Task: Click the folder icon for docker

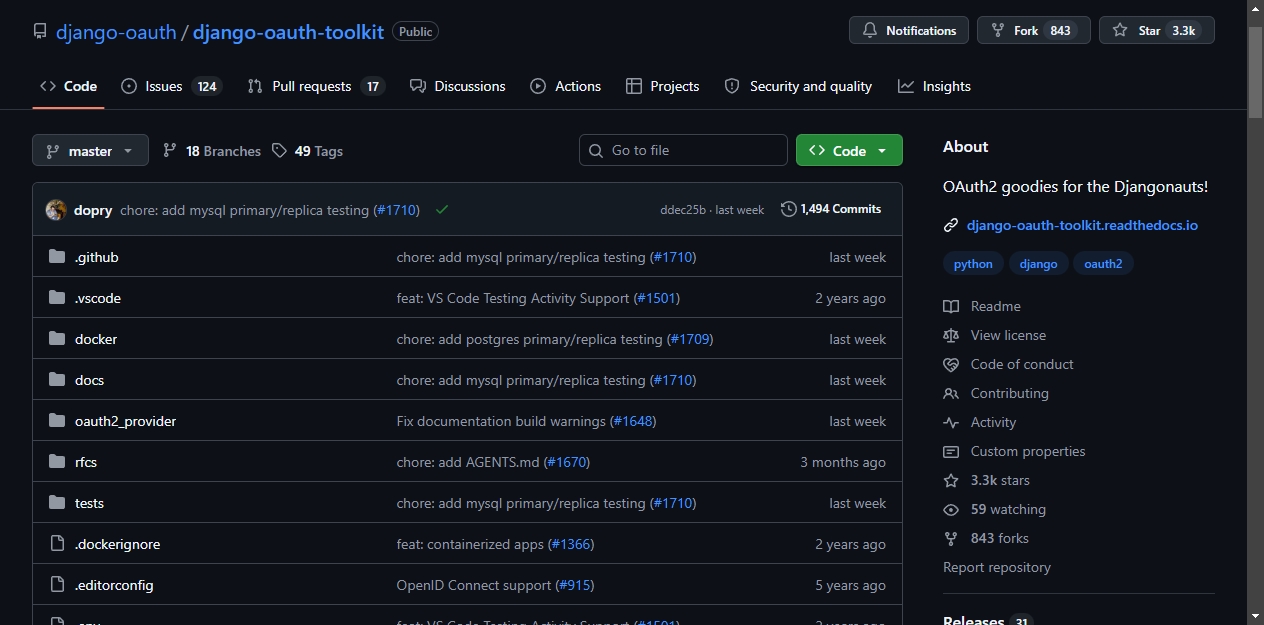Action: tap(57, 339)
